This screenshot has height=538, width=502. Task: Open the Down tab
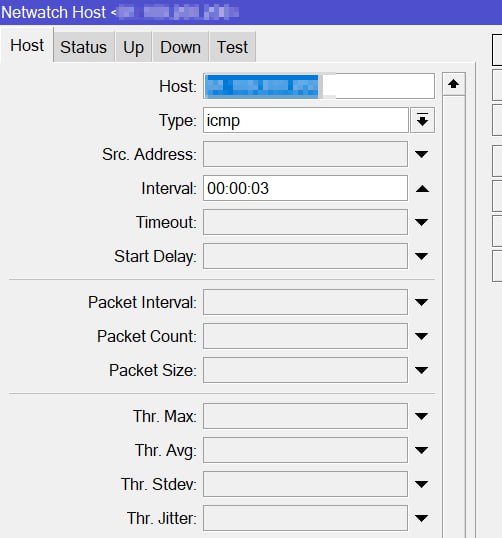tap(180, 47)
